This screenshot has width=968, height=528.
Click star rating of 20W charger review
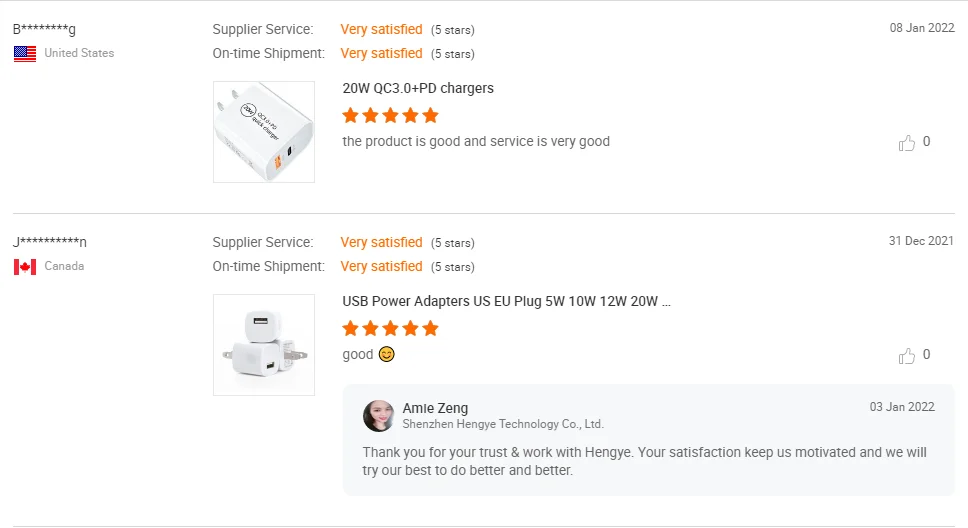click(x=390, y=115)
